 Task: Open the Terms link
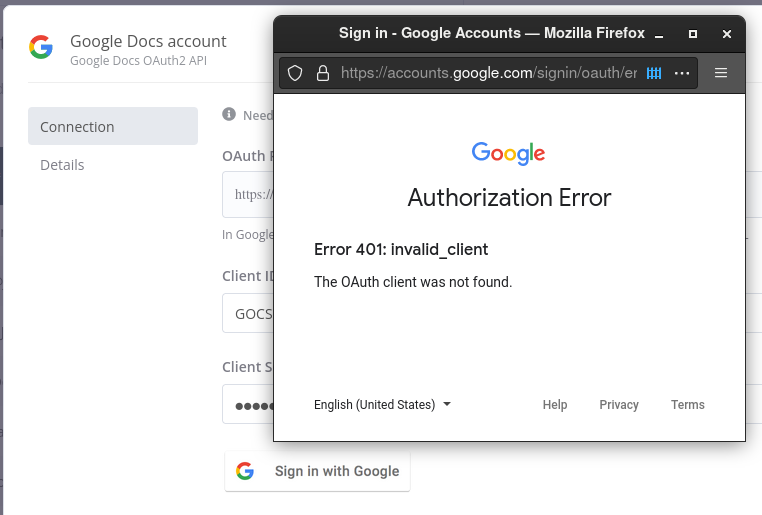688,405
